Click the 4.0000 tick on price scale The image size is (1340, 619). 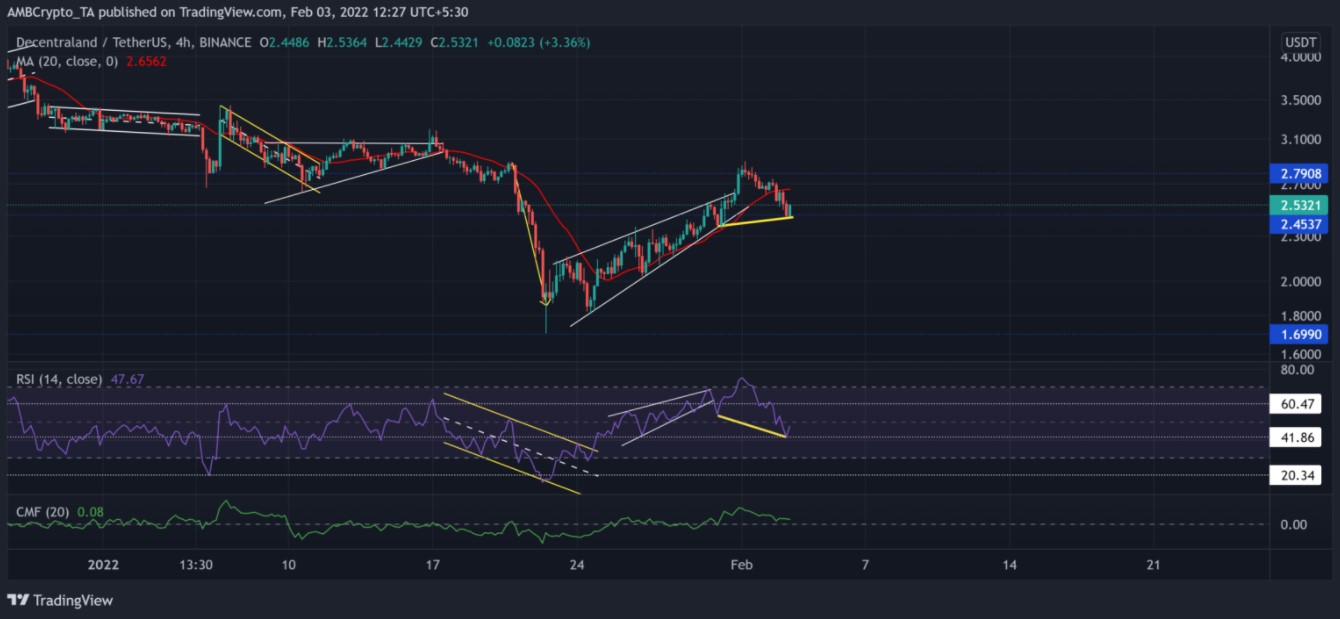pos(1301,58)
